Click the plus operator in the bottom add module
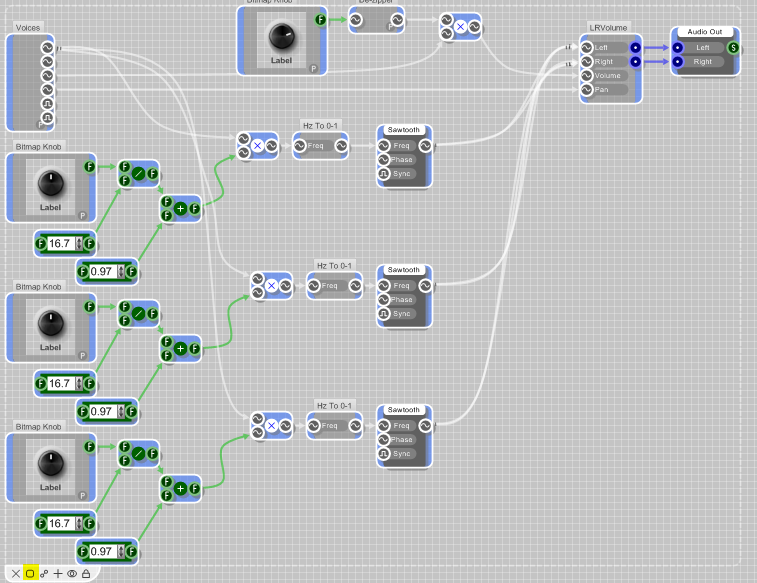 (x=180, y=488)
